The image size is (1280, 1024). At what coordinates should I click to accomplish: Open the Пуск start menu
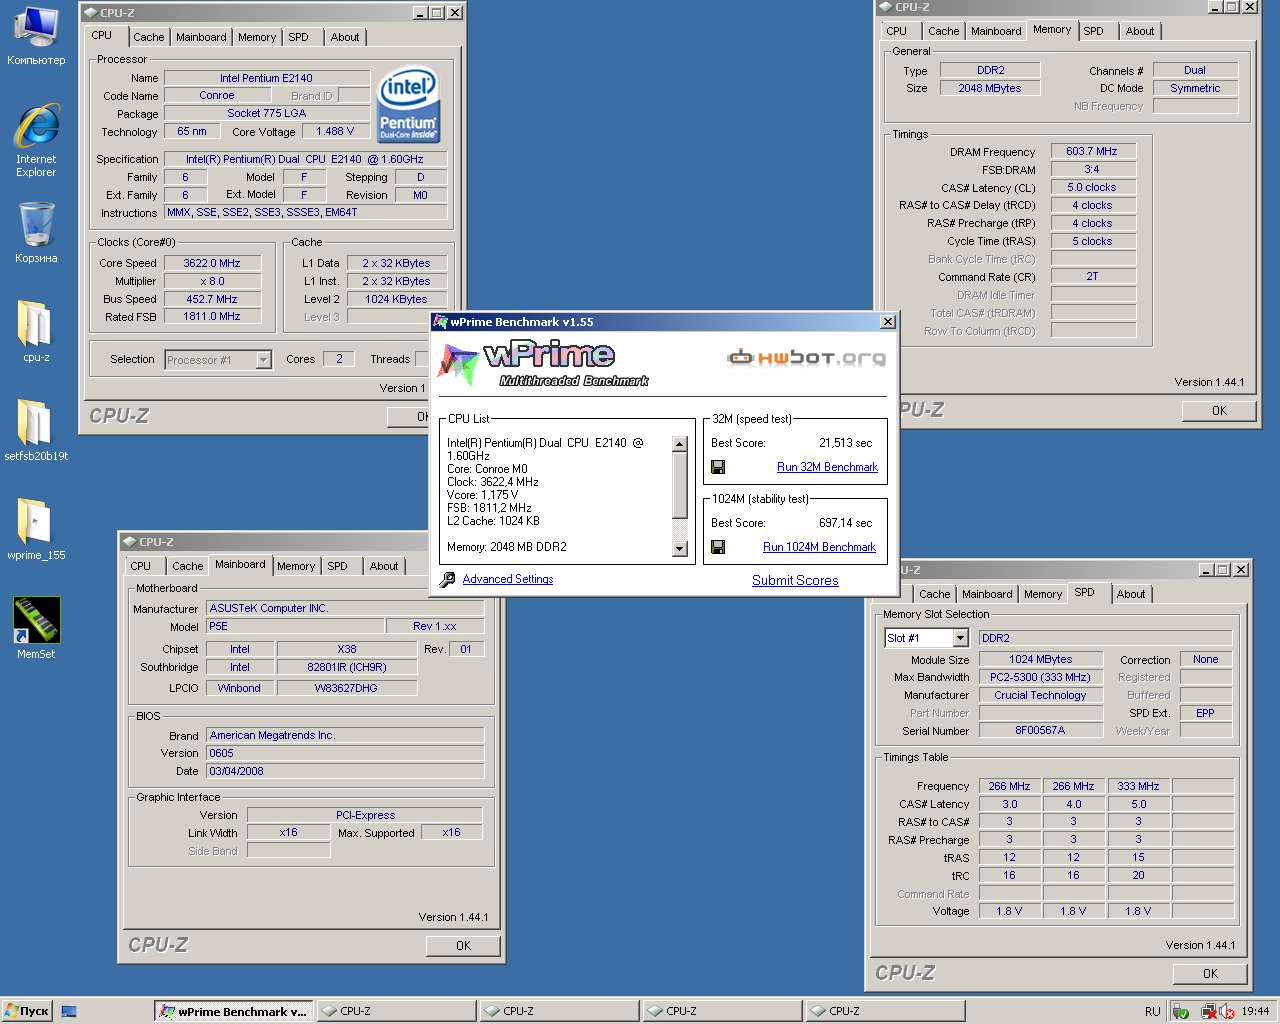[27, 1011]
